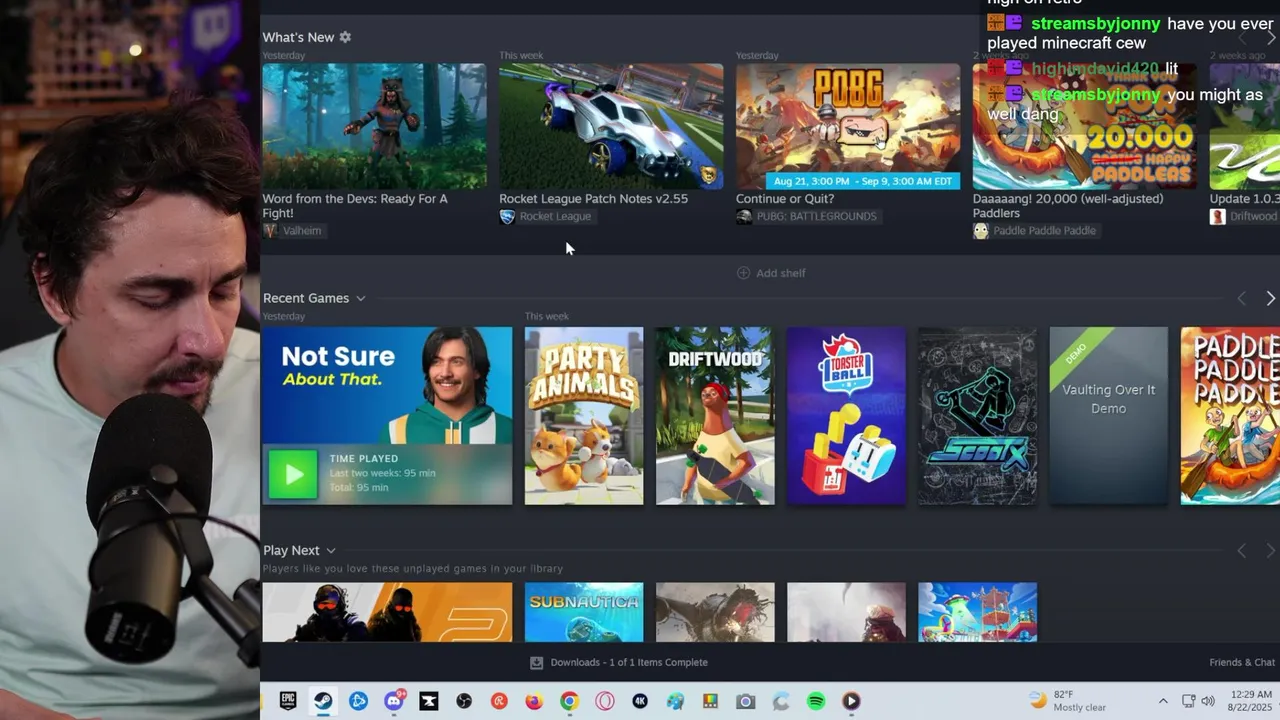Open the colorful waterpark cover in Play Next
Image resolution: width=1280 pixels, height=720 pixels.
pyautogui.click(x=977, y=612)
